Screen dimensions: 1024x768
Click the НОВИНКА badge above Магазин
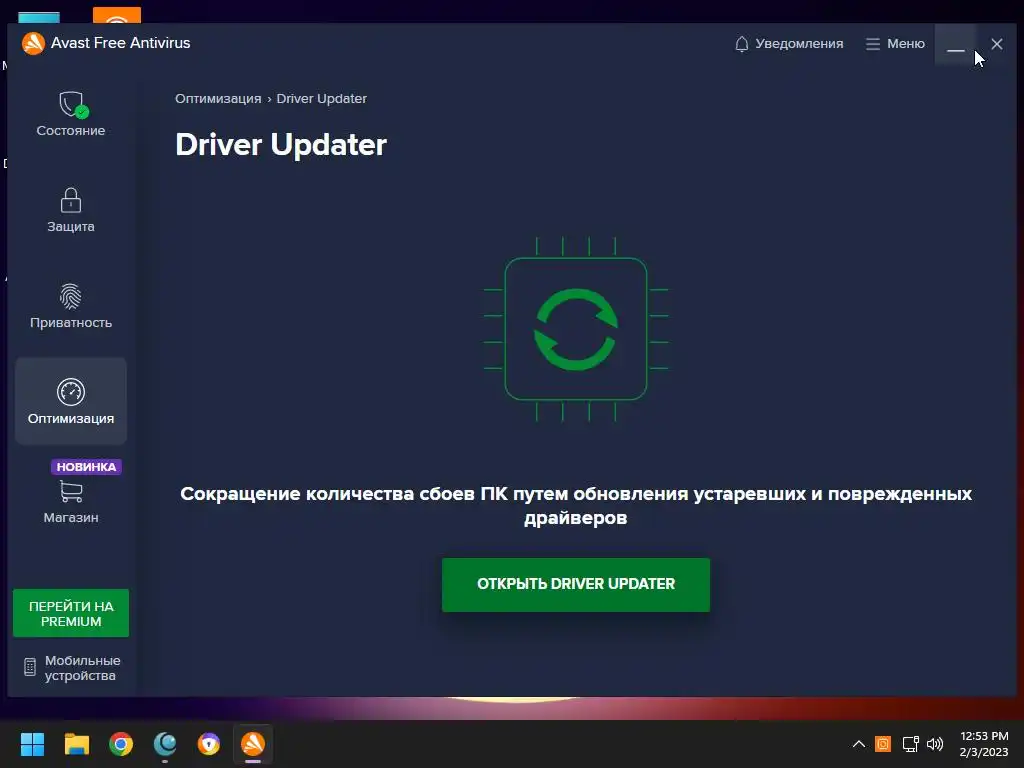tap(86, 467)
